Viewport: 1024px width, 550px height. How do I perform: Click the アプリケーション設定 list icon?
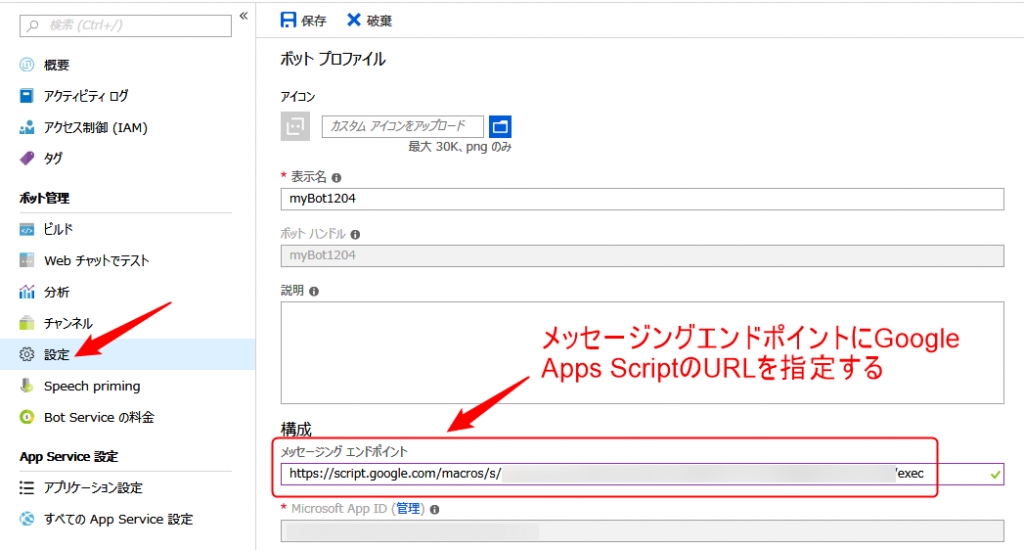[x=27, y=488]
